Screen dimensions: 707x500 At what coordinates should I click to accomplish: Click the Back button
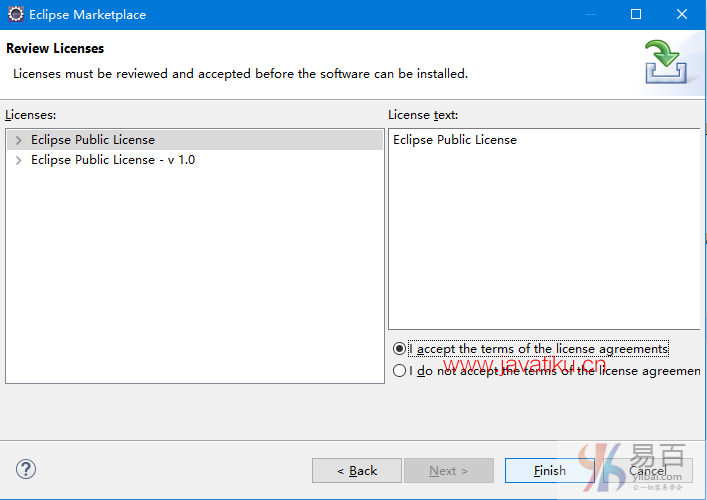tap(357, 471)
